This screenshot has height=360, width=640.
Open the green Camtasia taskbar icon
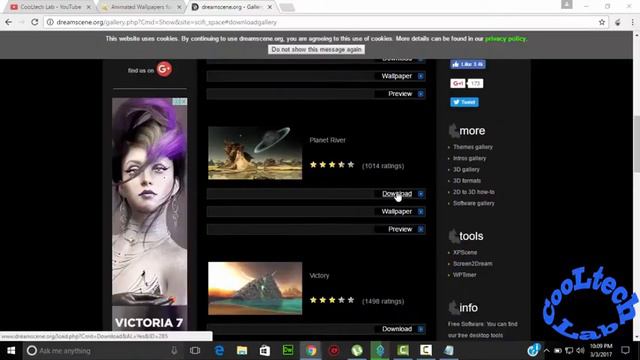point(403,350)
